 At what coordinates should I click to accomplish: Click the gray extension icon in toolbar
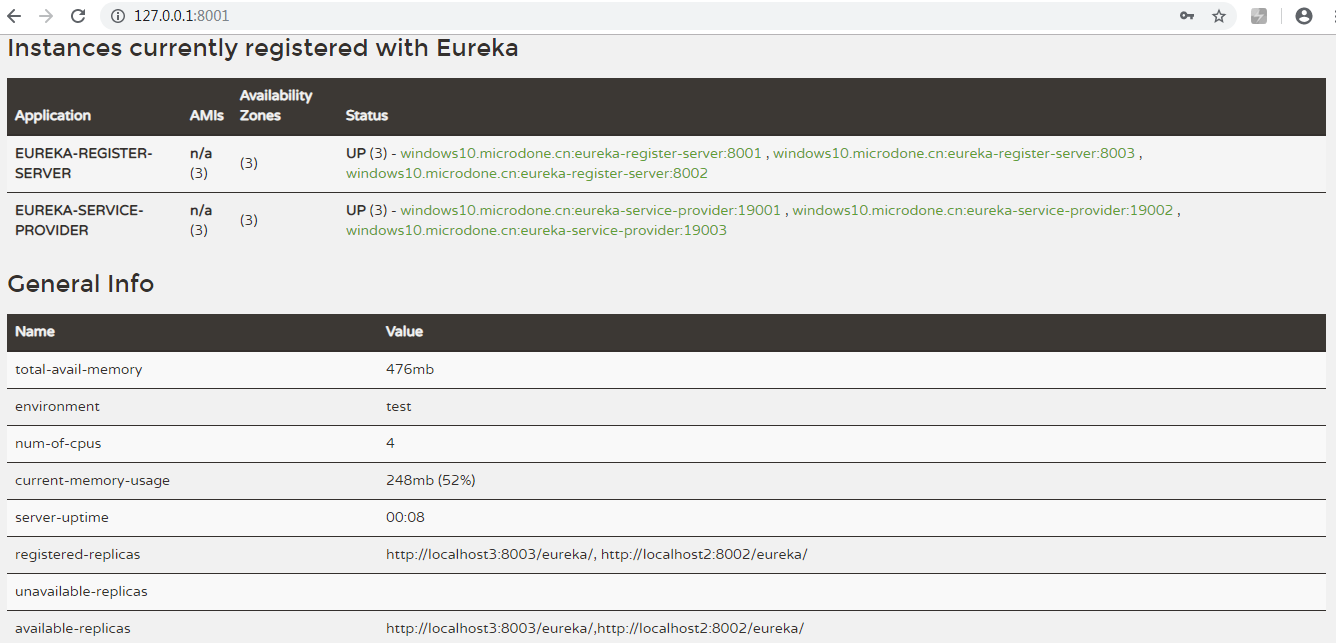[x=1260, y=16]
